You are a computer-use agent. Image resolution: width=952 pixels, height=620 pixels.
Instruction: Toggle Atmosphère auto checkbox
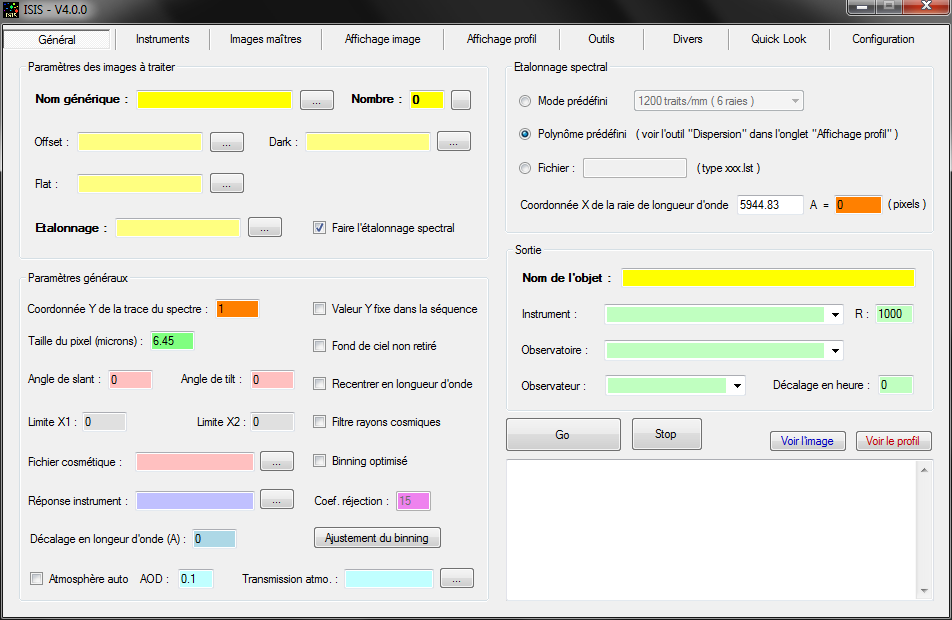click(x=37, y=579)
